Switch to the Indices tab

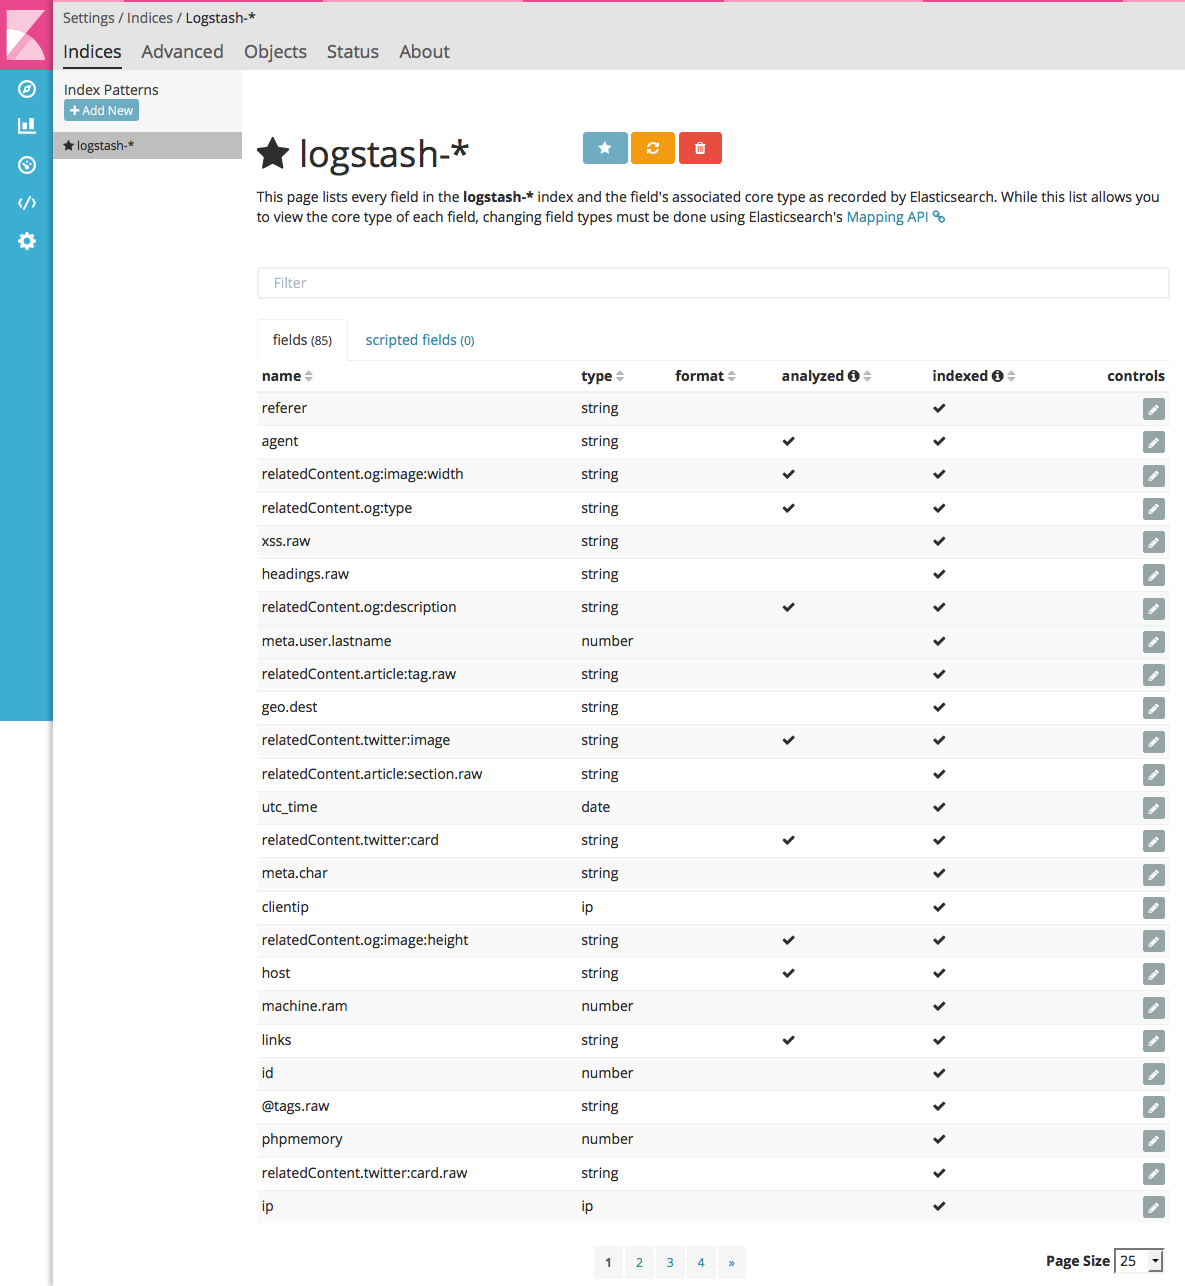[x=92, y=52]
